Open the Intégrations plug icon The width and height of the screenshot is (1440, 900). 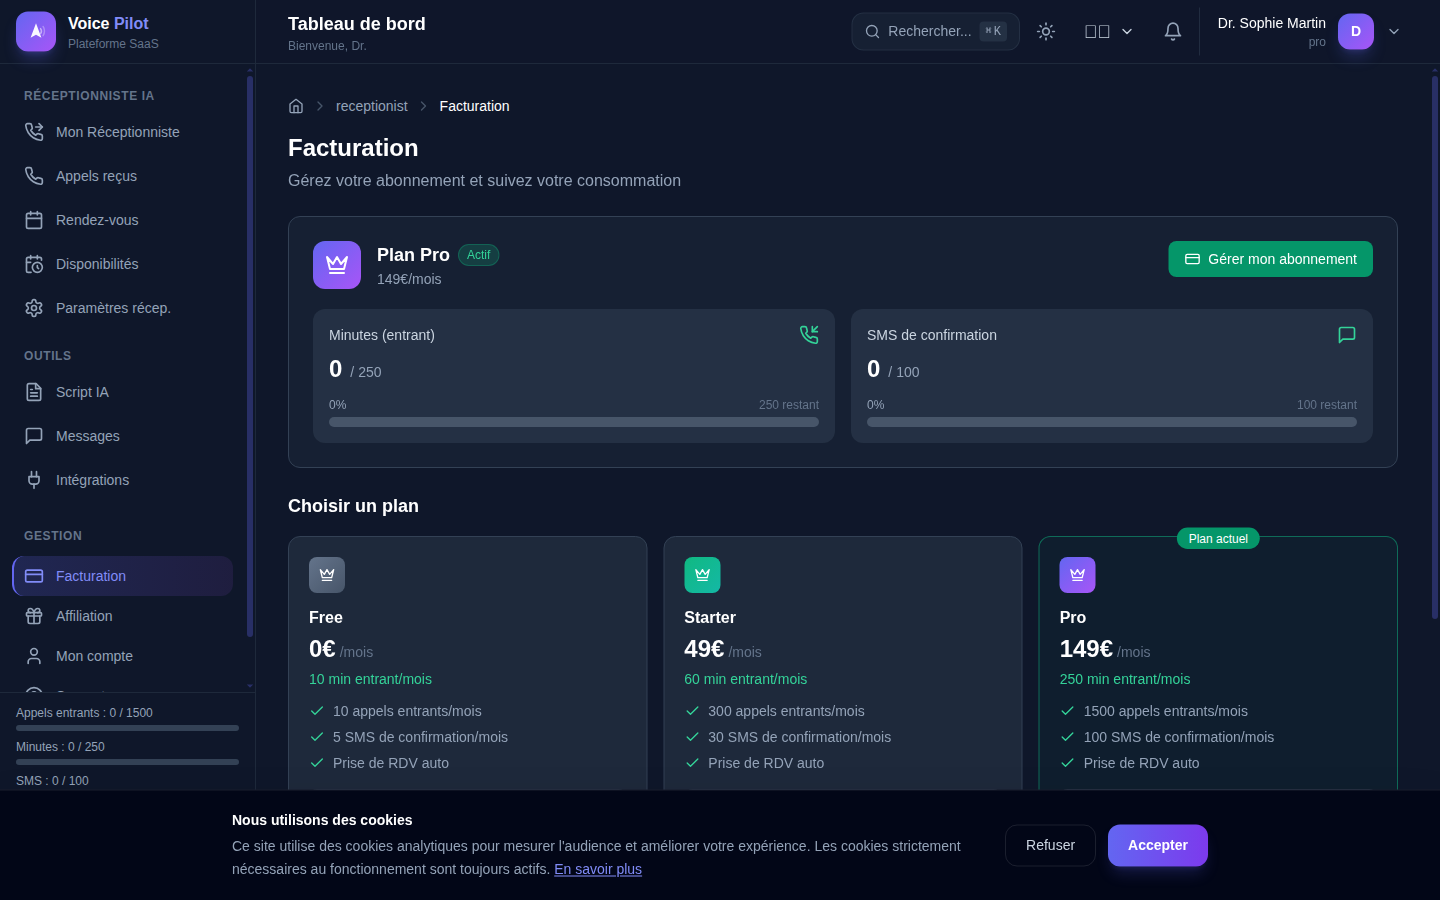[x=34, y=480]
